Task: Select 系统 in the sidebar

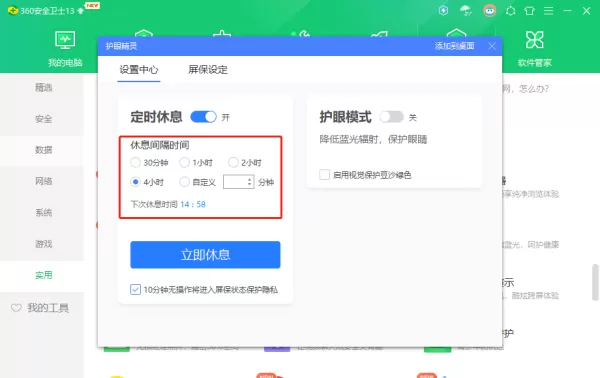Action: [x=43, y=212]
